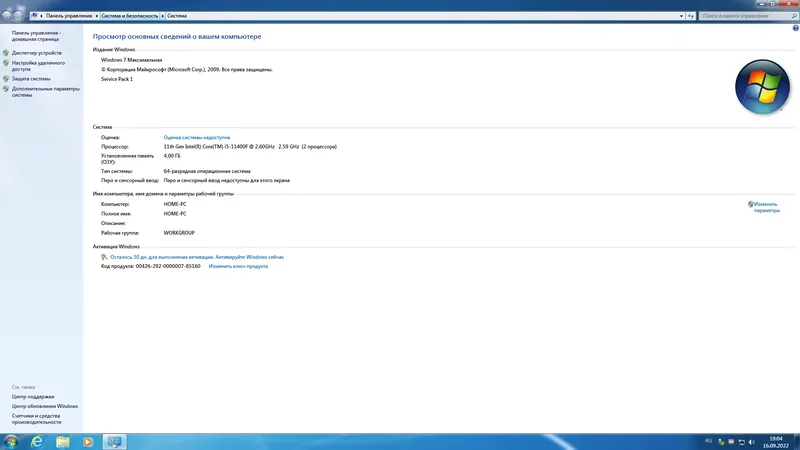Click the System window taskbar button
Image resolution: width=800 pixels, height=450 pixels.
click(x=114, y=442)
